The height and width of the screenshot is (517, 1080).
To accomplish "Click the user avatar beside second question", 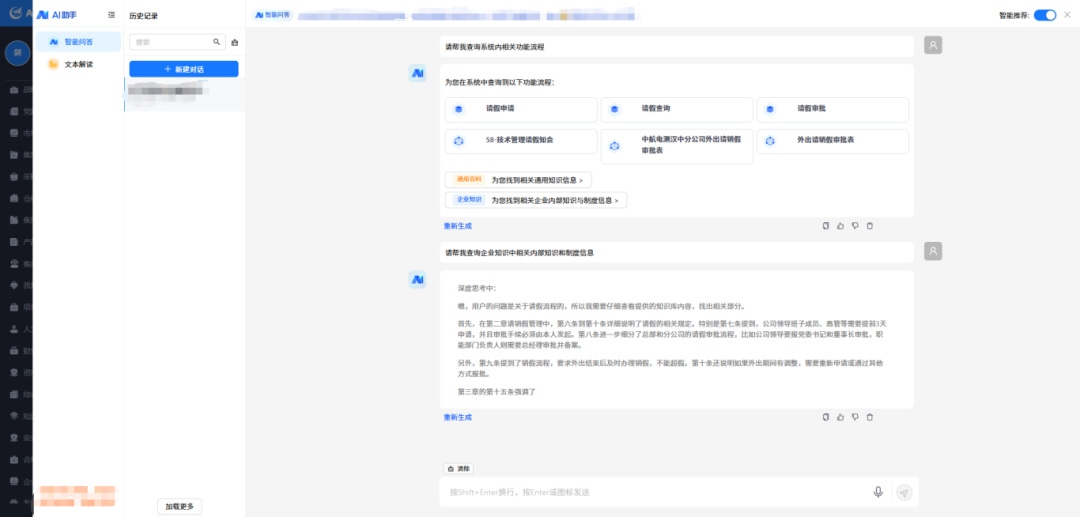I will pyautogui.click(x=933, y=251).
